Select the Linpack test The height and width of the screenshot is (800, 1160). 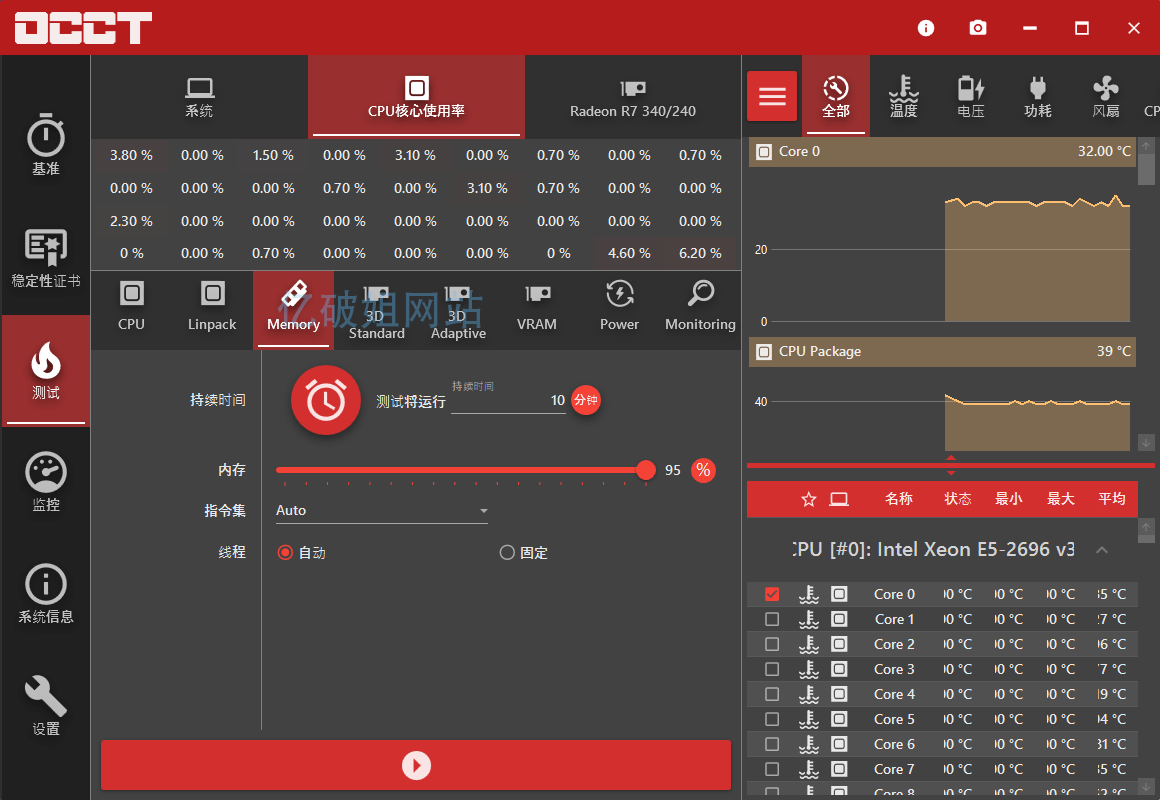(x=212, y=306)
